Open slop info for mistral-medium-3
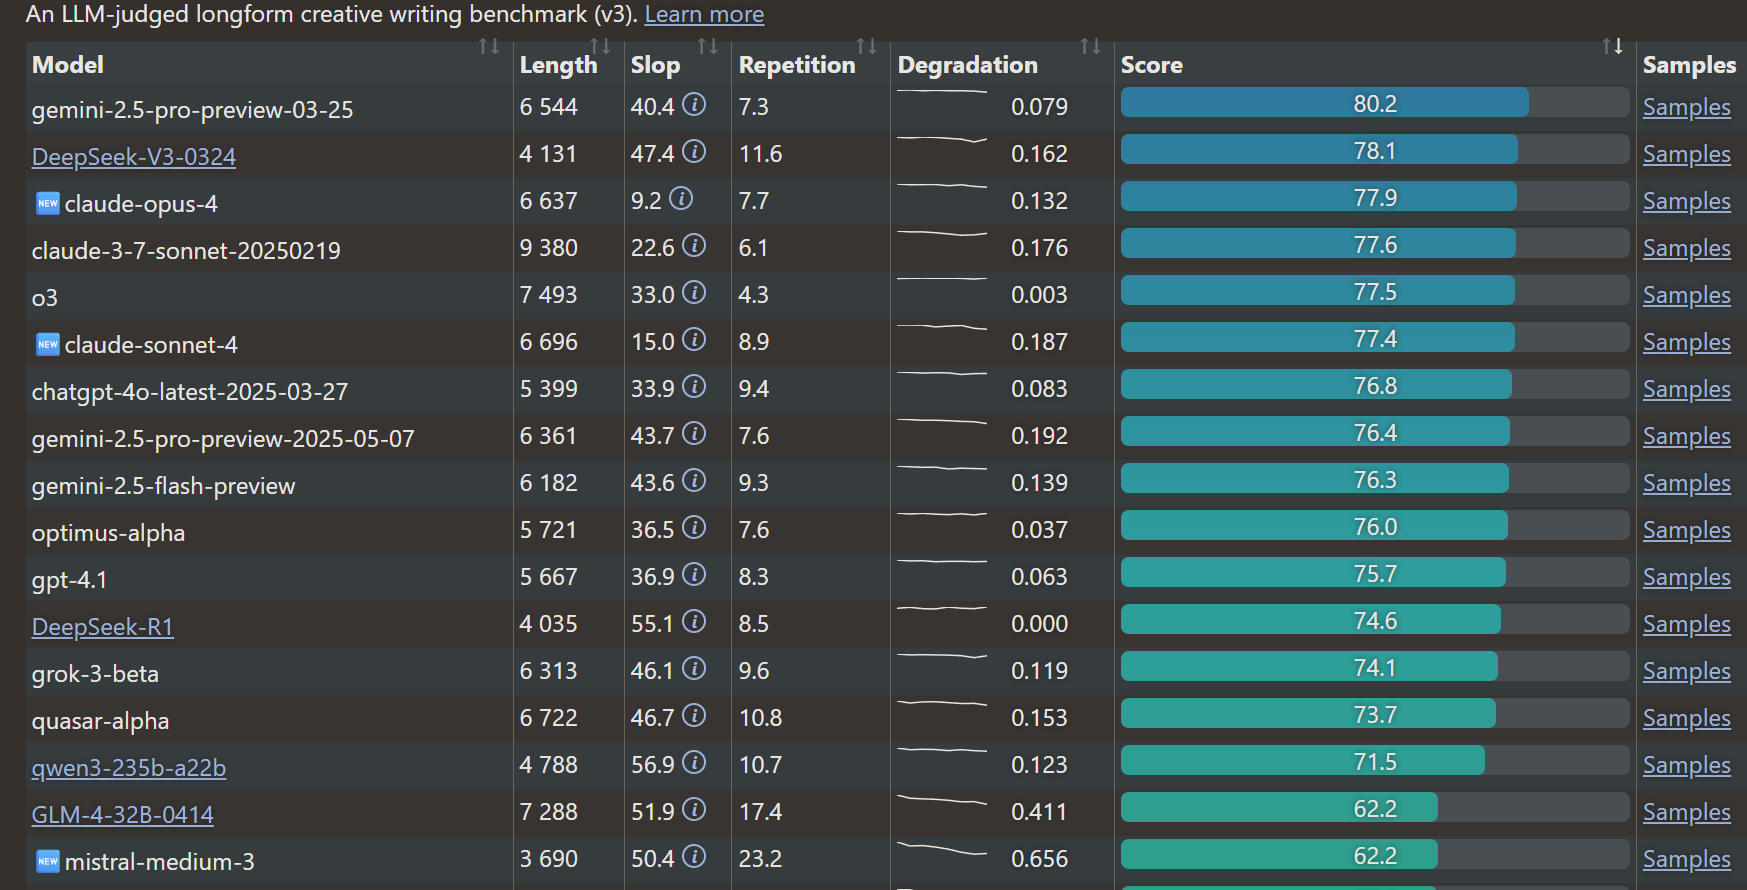1747x890 pixels. tap(694, 856)
